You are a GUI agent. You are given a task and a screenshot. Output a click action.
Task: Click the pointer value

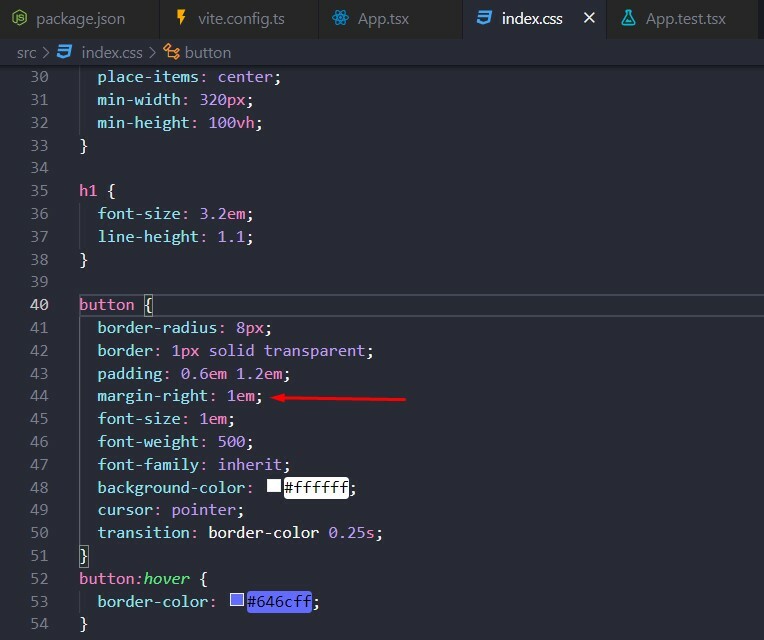pos(203,510)
